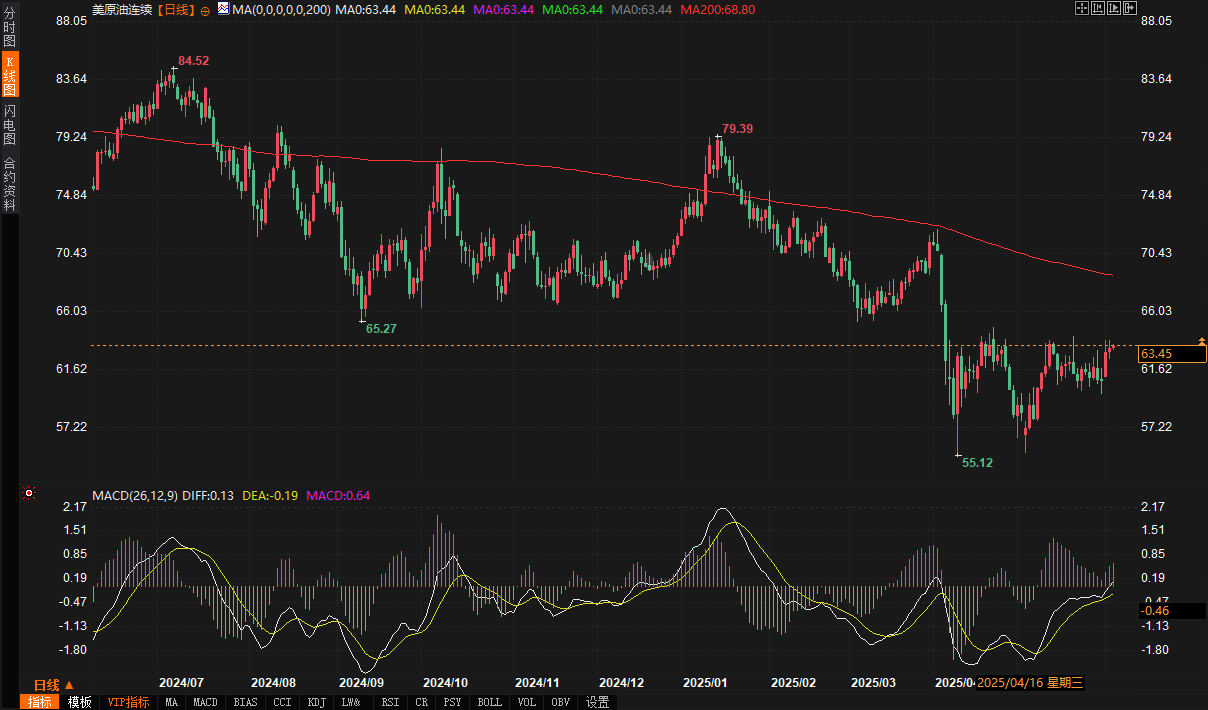
Task: Expand the 日线 period selector arrow
Action: 69,685
